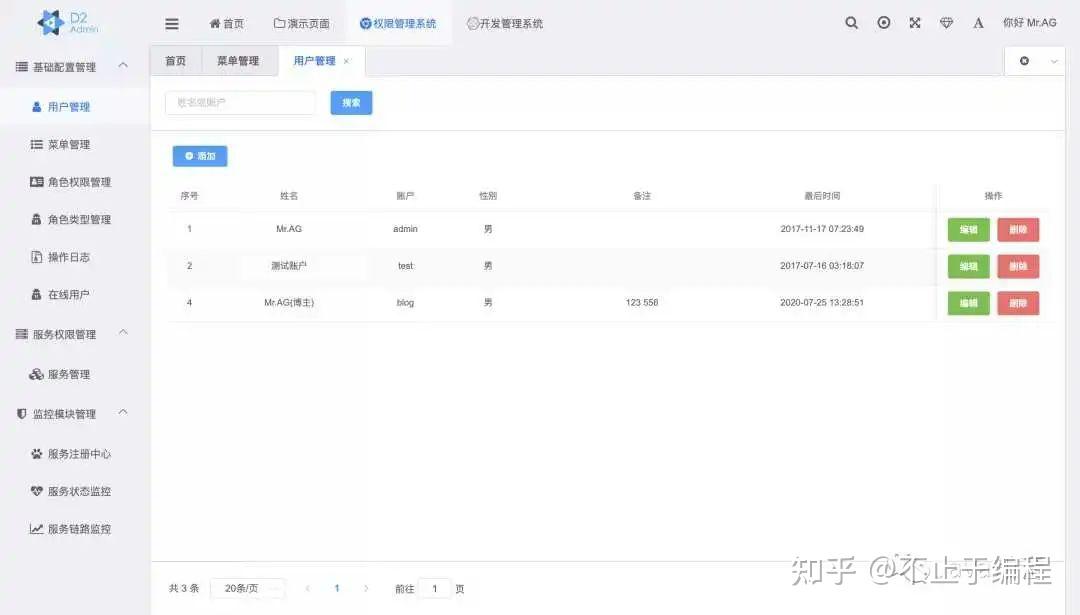This screenshot has width=1080, height=615.
Task: Click the 性别 column header
Action: [488, 196]
